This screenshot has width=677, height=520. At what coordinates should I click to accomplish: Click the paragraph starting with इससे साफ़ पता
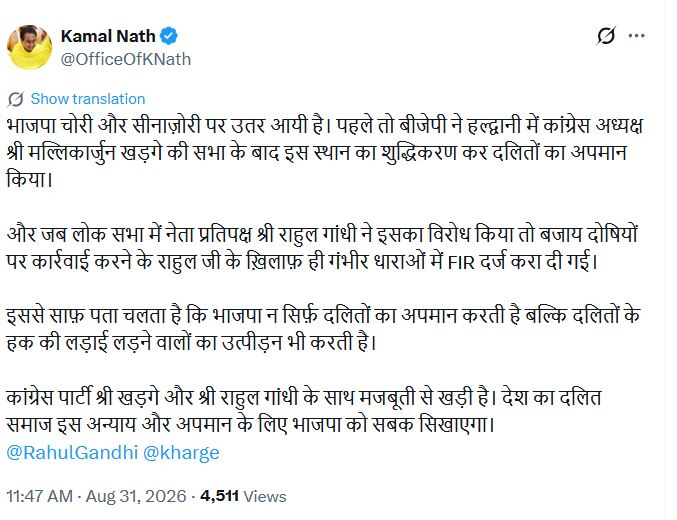(x=323, y=330)
